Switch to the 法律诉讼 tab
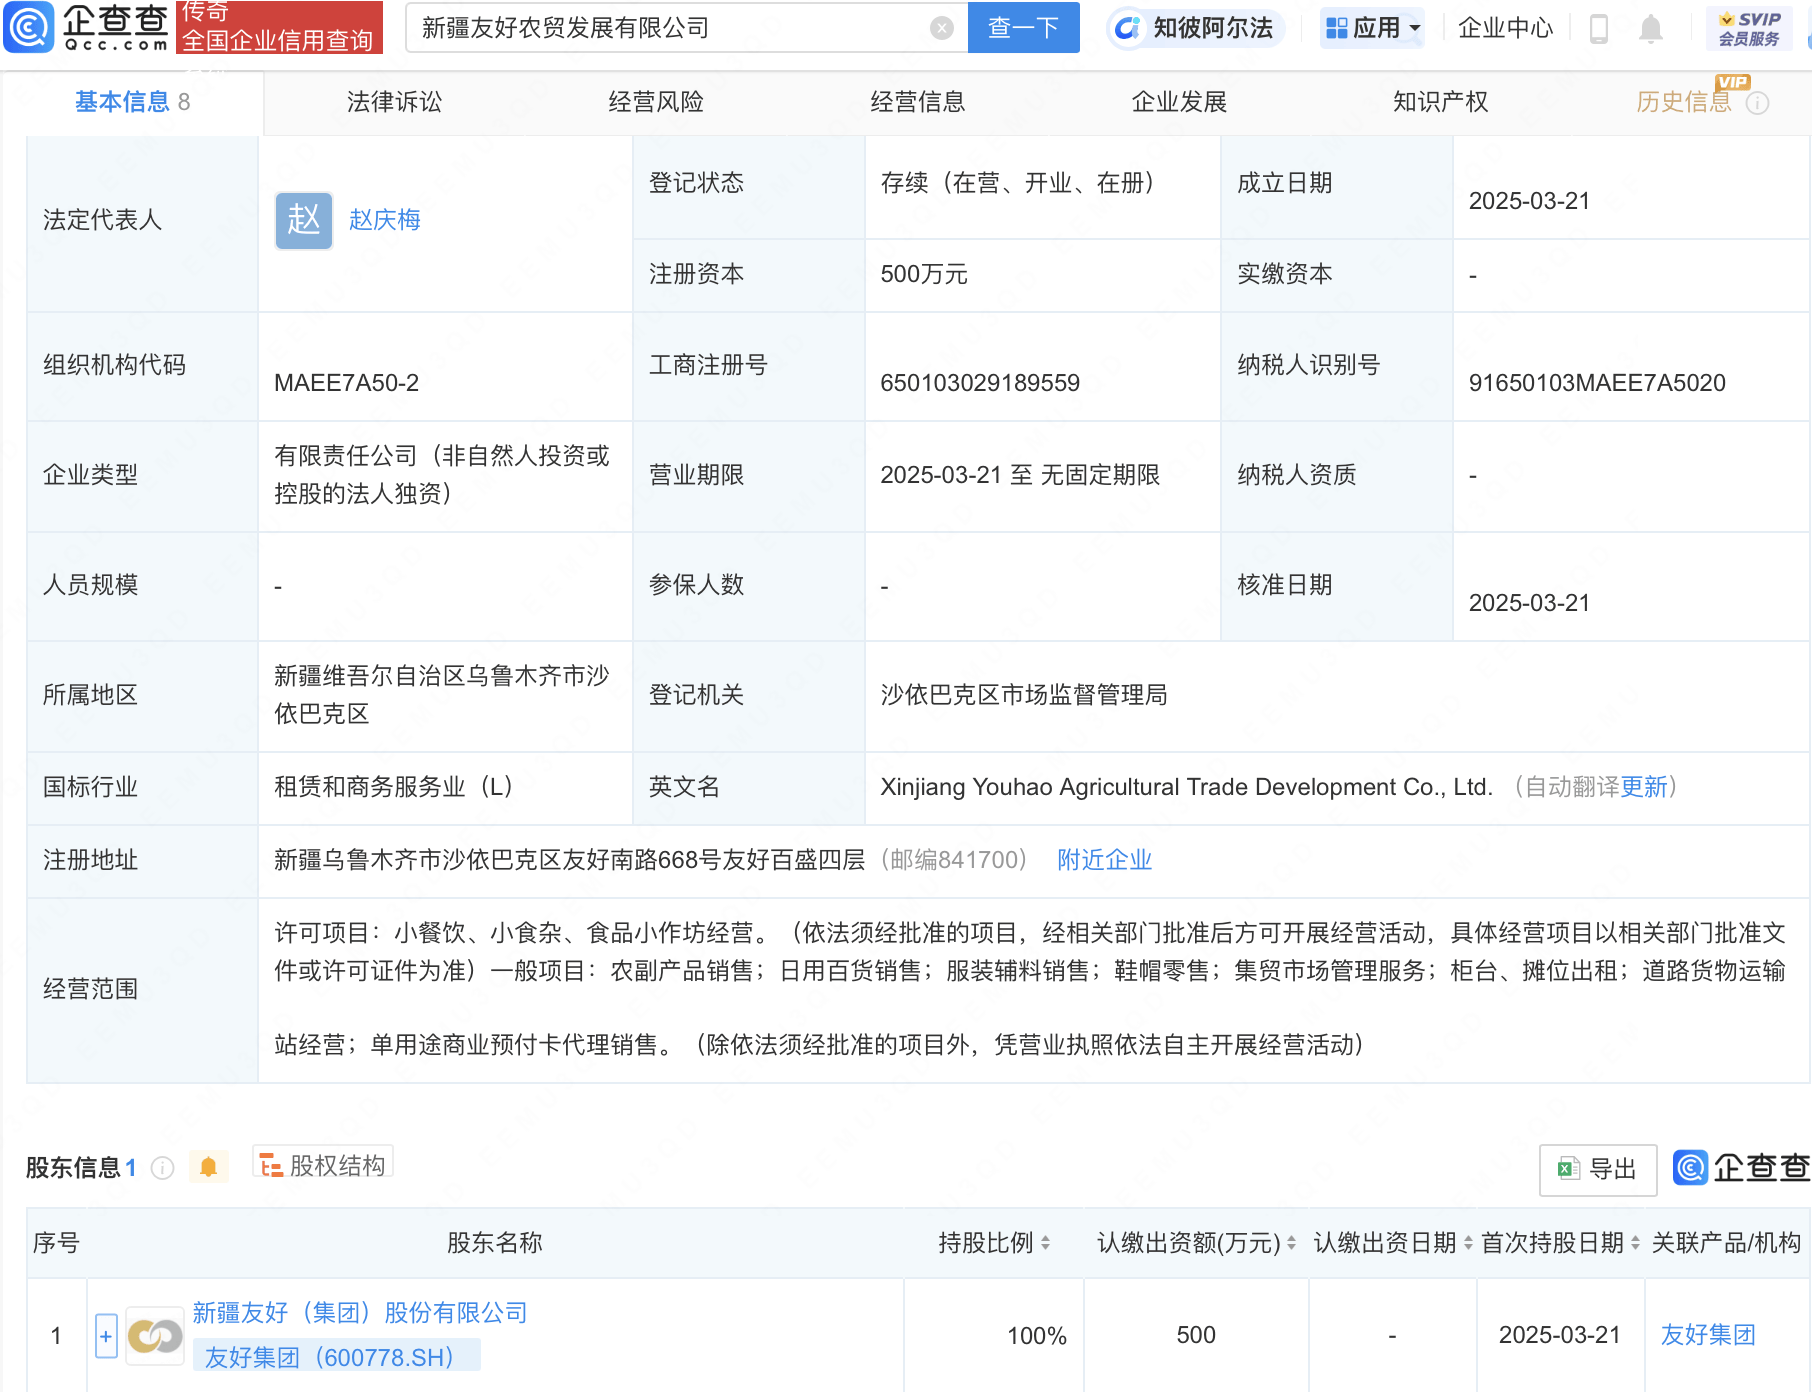Image resolution: width=1812 pixels, height=1392 pixels. point(394,102)
